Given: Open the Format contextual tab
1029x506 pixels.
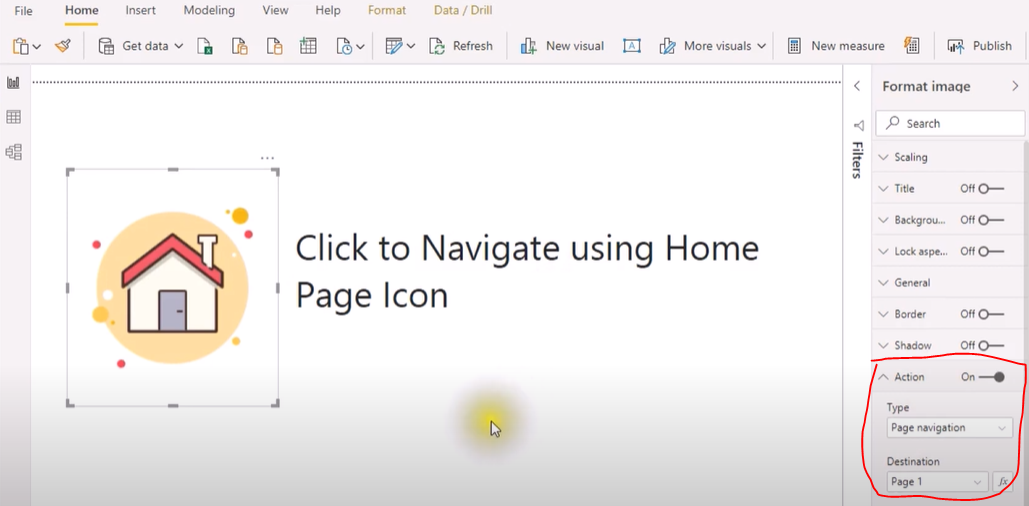Looking at the screenshot, I should pyautogui.click(x=387, y=11).
